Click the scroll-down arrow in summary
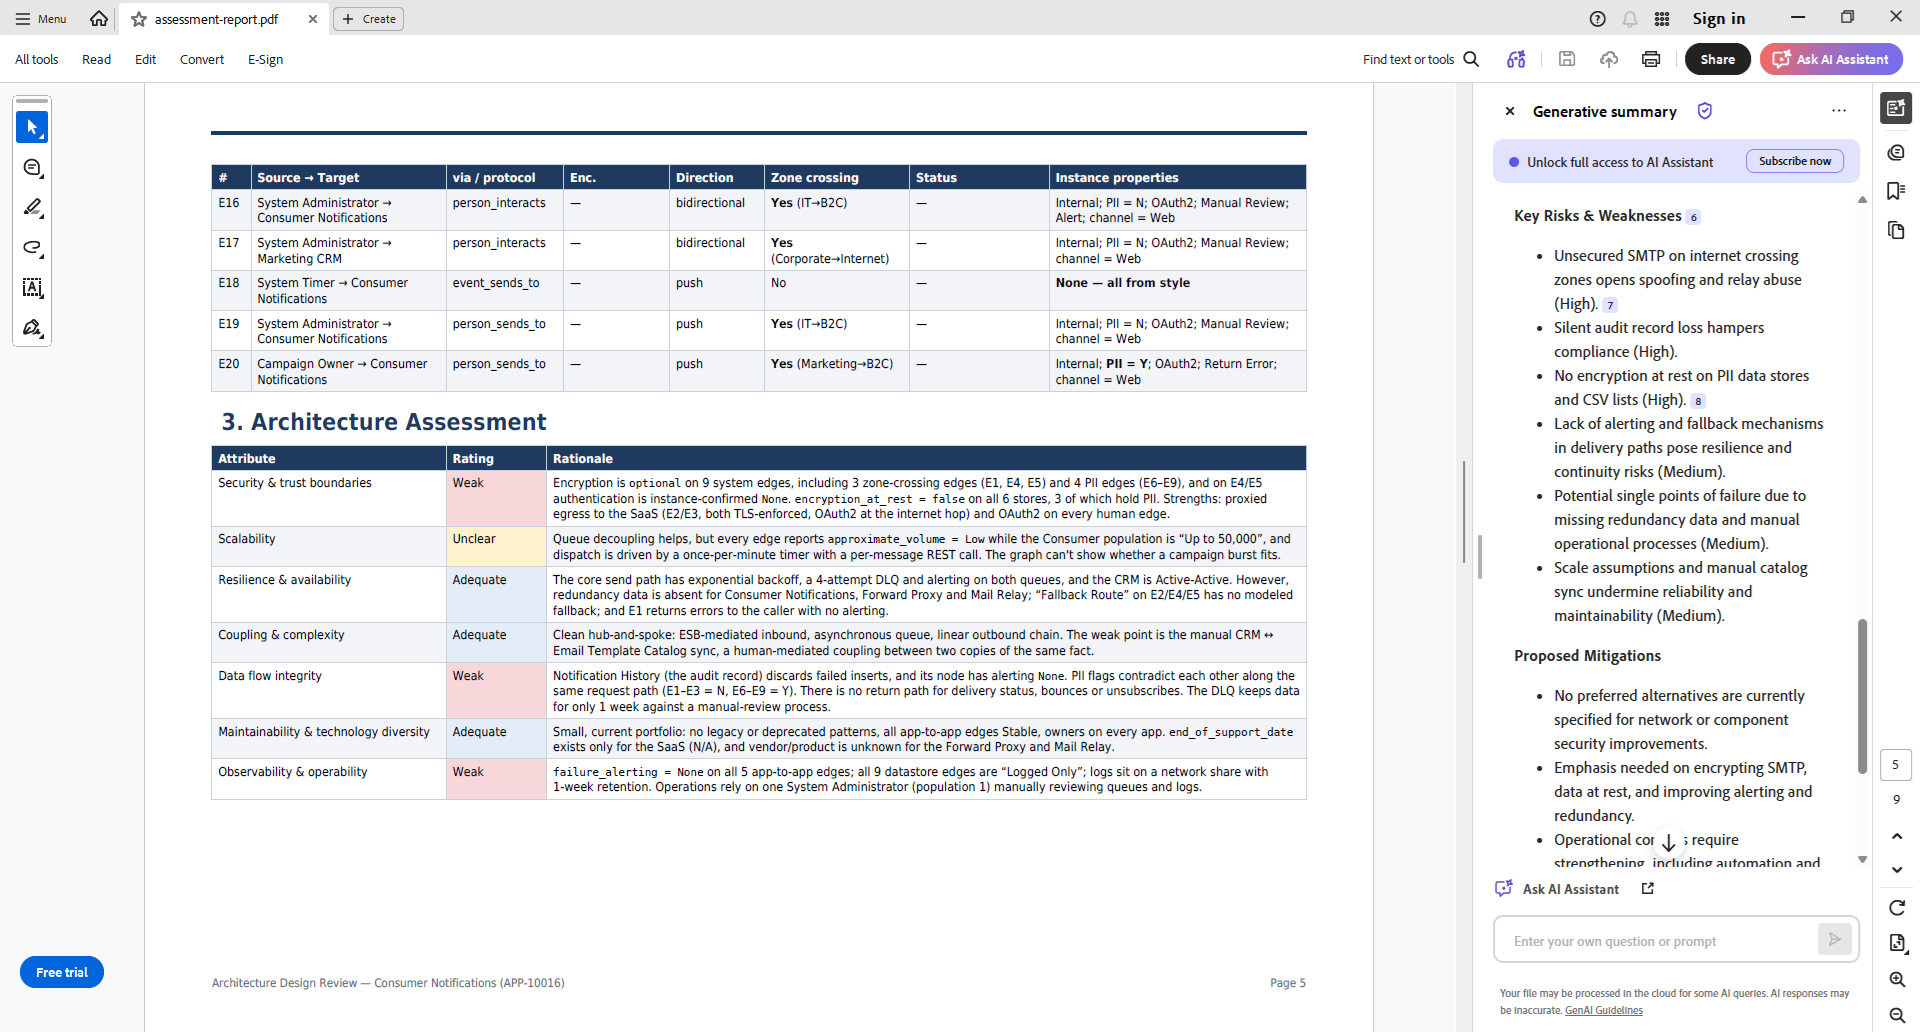This screenshot has width=1920, height=1032. [x=1668, y=843]
